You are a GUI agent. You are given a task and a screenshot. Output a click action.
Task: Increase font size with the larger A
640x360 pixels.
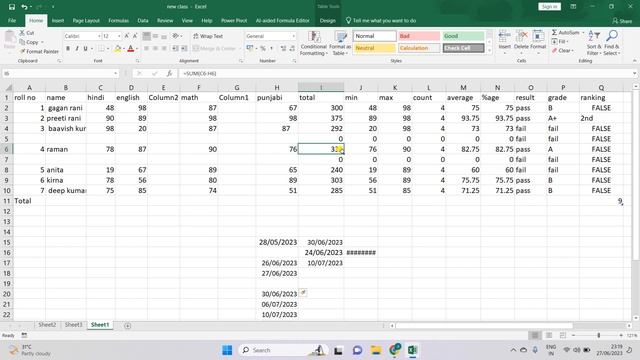127,36
